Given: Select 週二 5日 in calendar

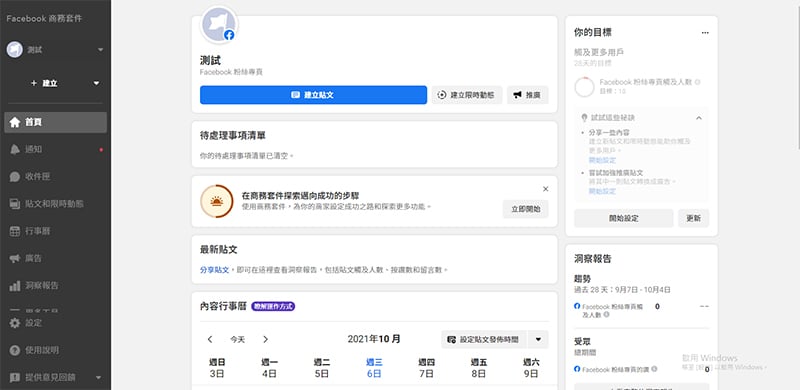Looking at the screenshot, I should [322, 368].
